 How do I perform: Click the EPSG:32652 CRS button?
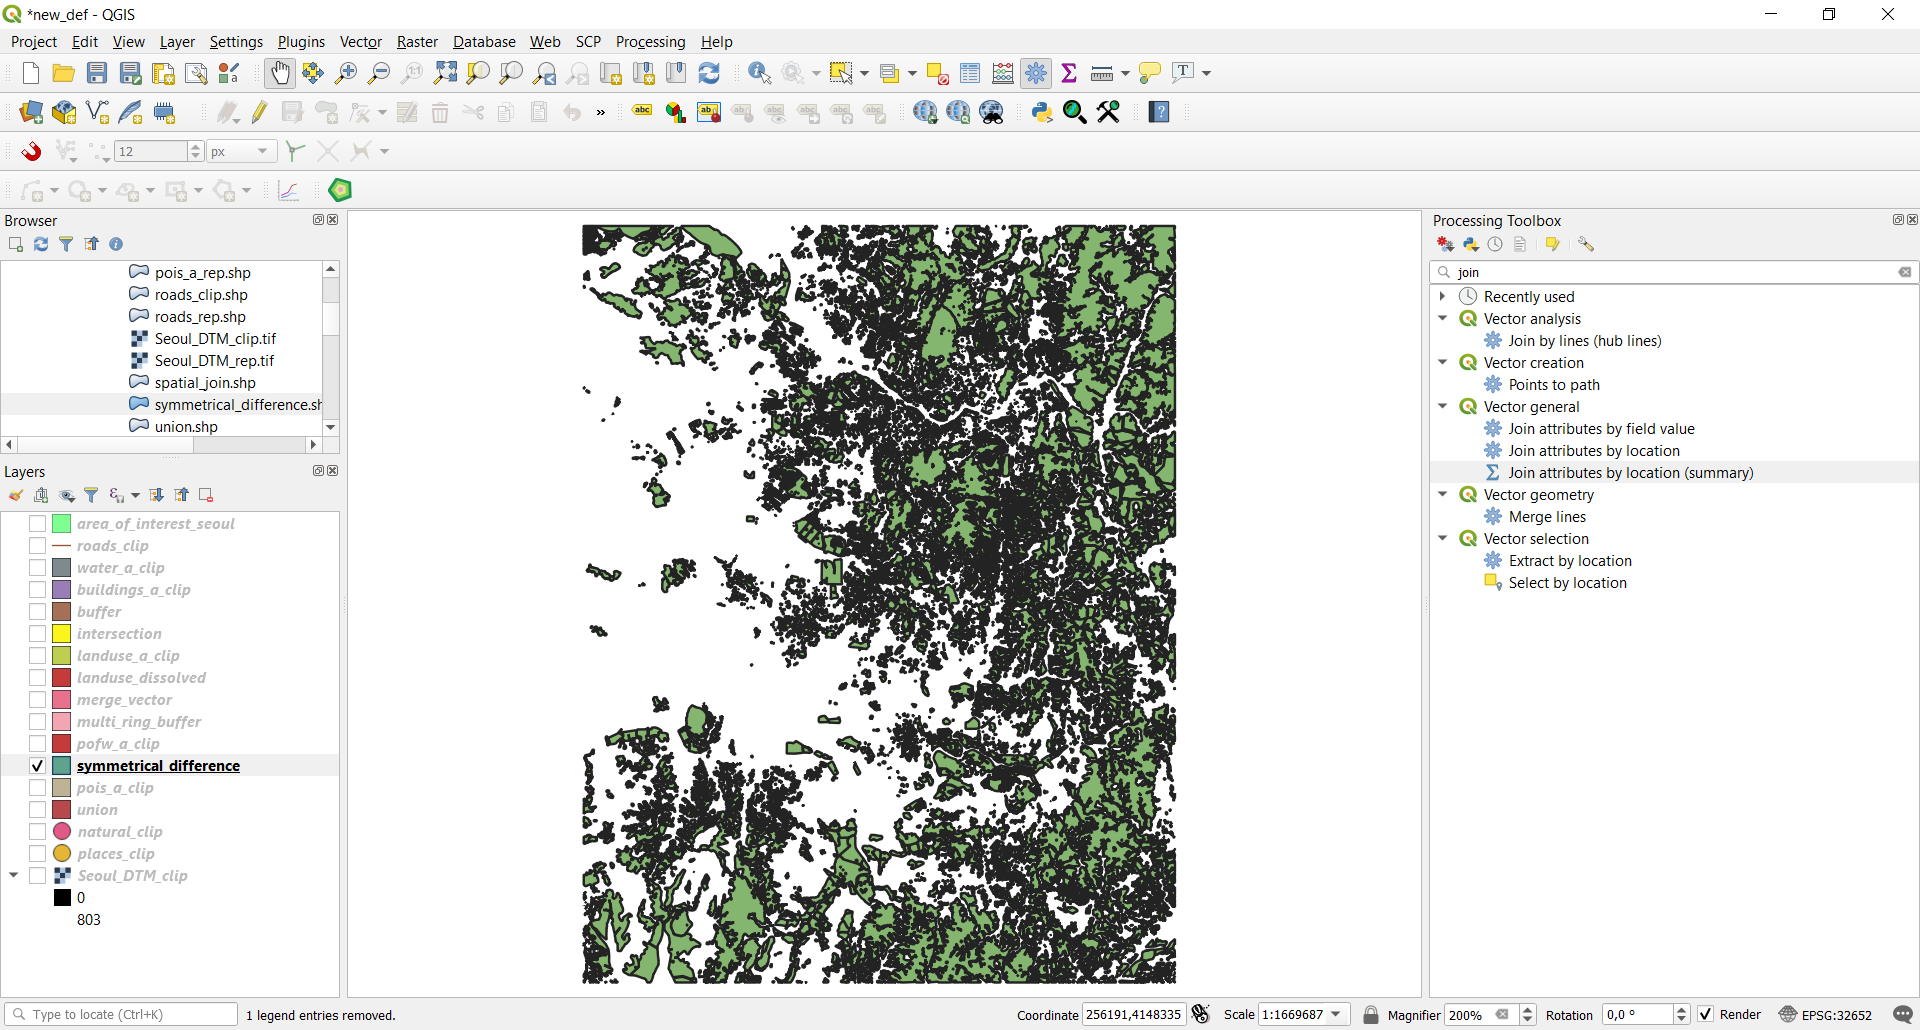click(1825, 1015)
